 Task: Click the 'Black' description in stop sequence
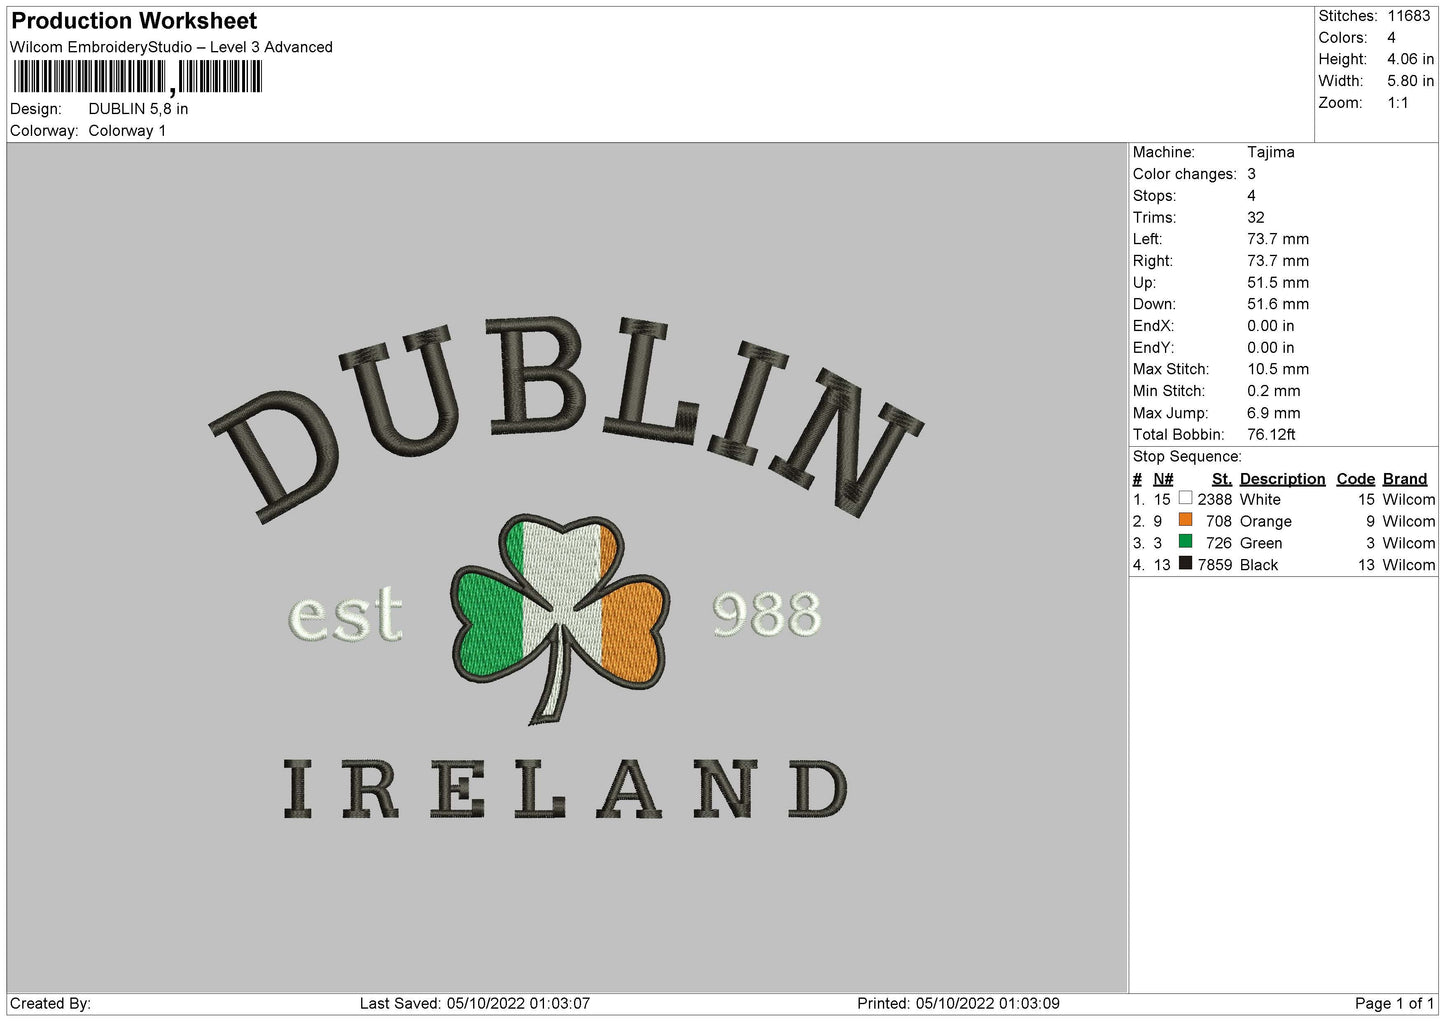pos(1259,566)
